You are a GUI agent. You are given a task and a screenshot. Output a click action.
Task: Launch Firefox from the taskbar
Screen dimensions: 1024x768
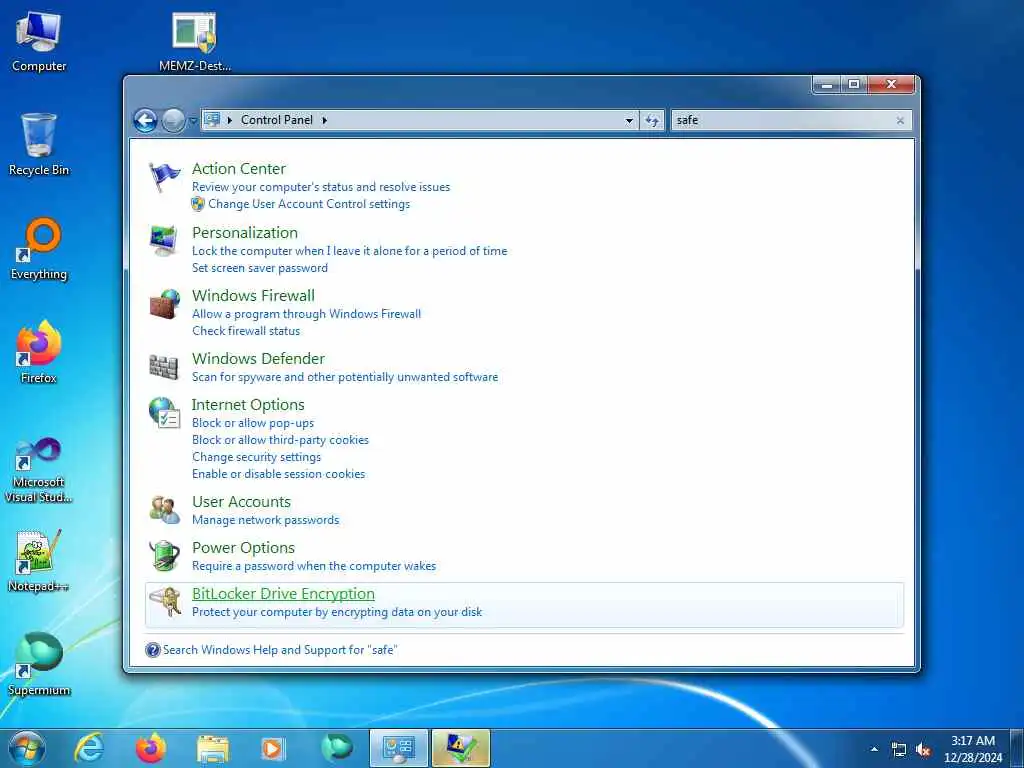point(151,748)
